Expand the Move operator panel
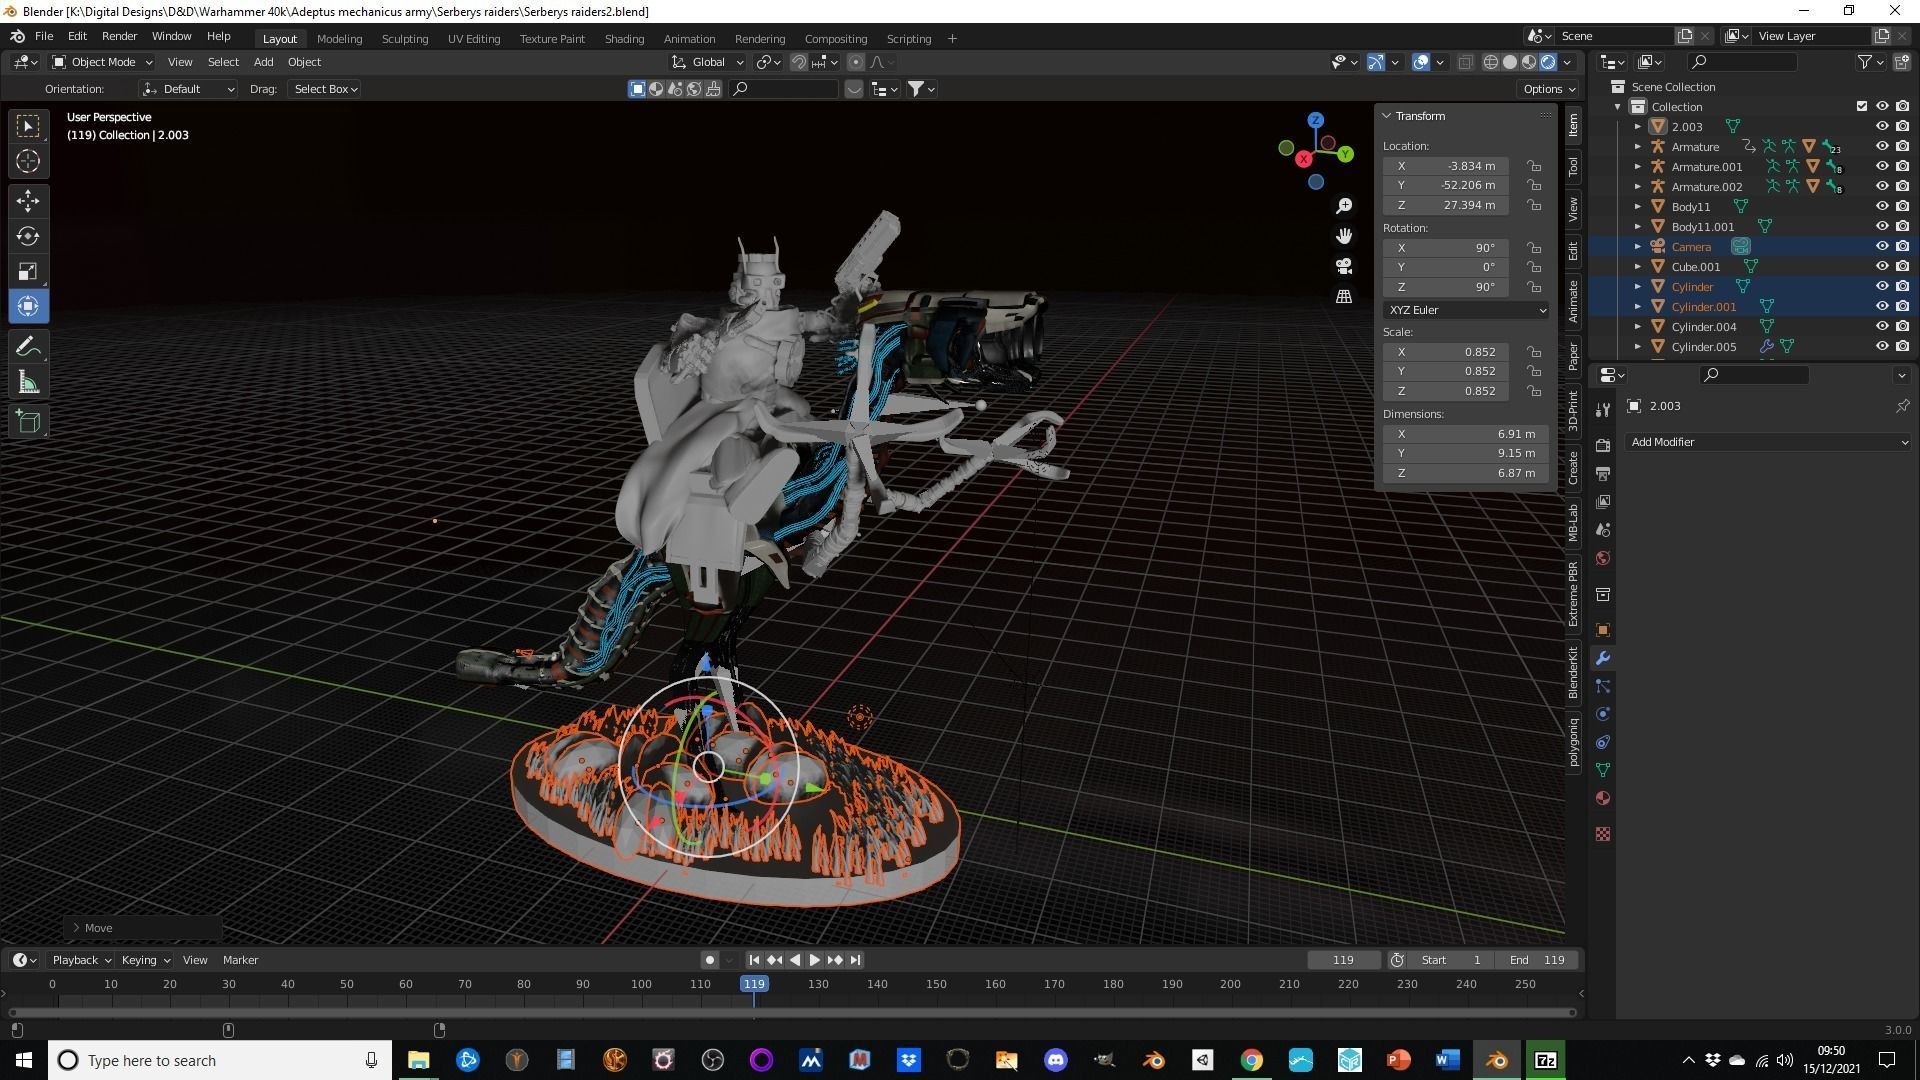The width and height of the screenshot is (1920, 1080). pos(76,928)
